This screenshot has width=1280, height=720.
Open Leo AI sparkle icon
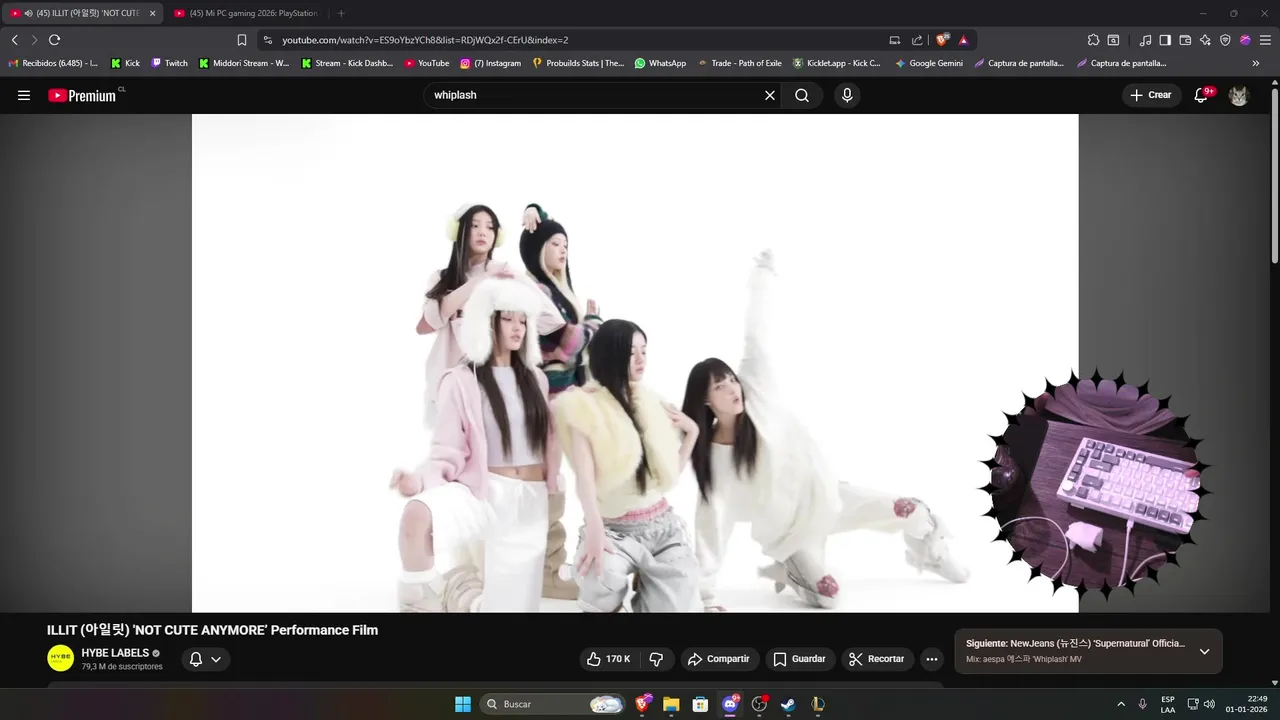click(1205, 40)
